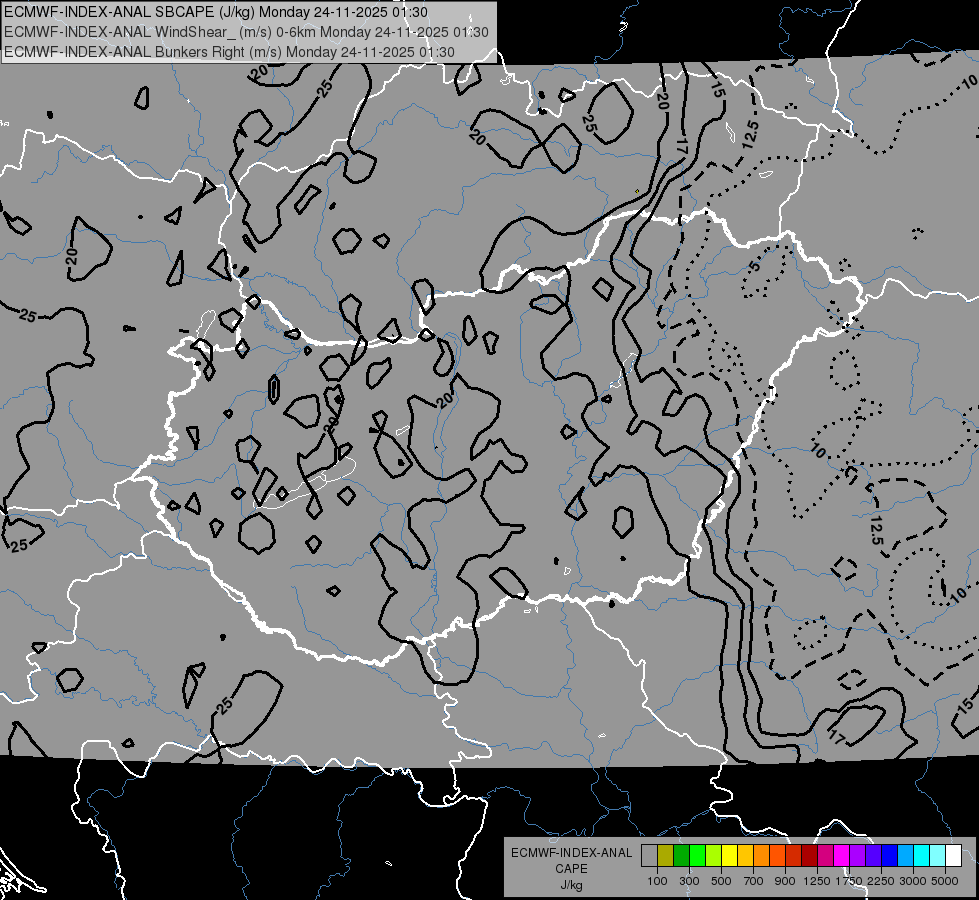This screenshot has width=979, height=900.
Task: Click the legend value 1750
Action: point(850,881)
